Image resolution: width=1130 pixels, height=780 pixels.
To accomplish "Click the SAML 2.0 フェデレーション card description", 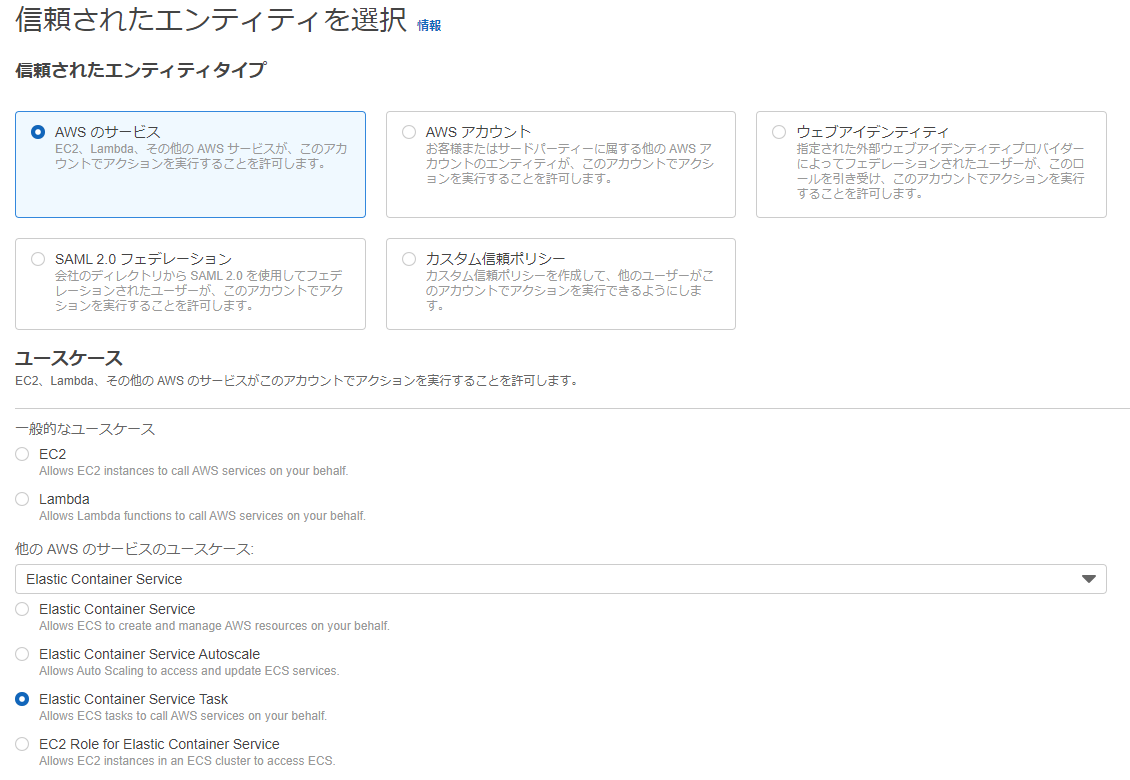I will click(x=199, y=291).
